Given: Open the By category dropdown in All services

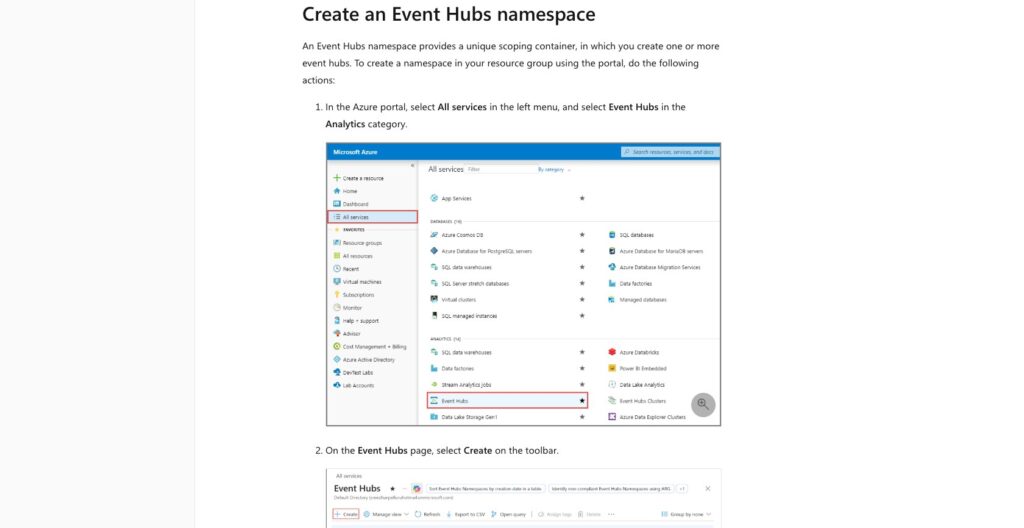Looking at the screenshot, I should pyautogui.click(x=554, y=170).
